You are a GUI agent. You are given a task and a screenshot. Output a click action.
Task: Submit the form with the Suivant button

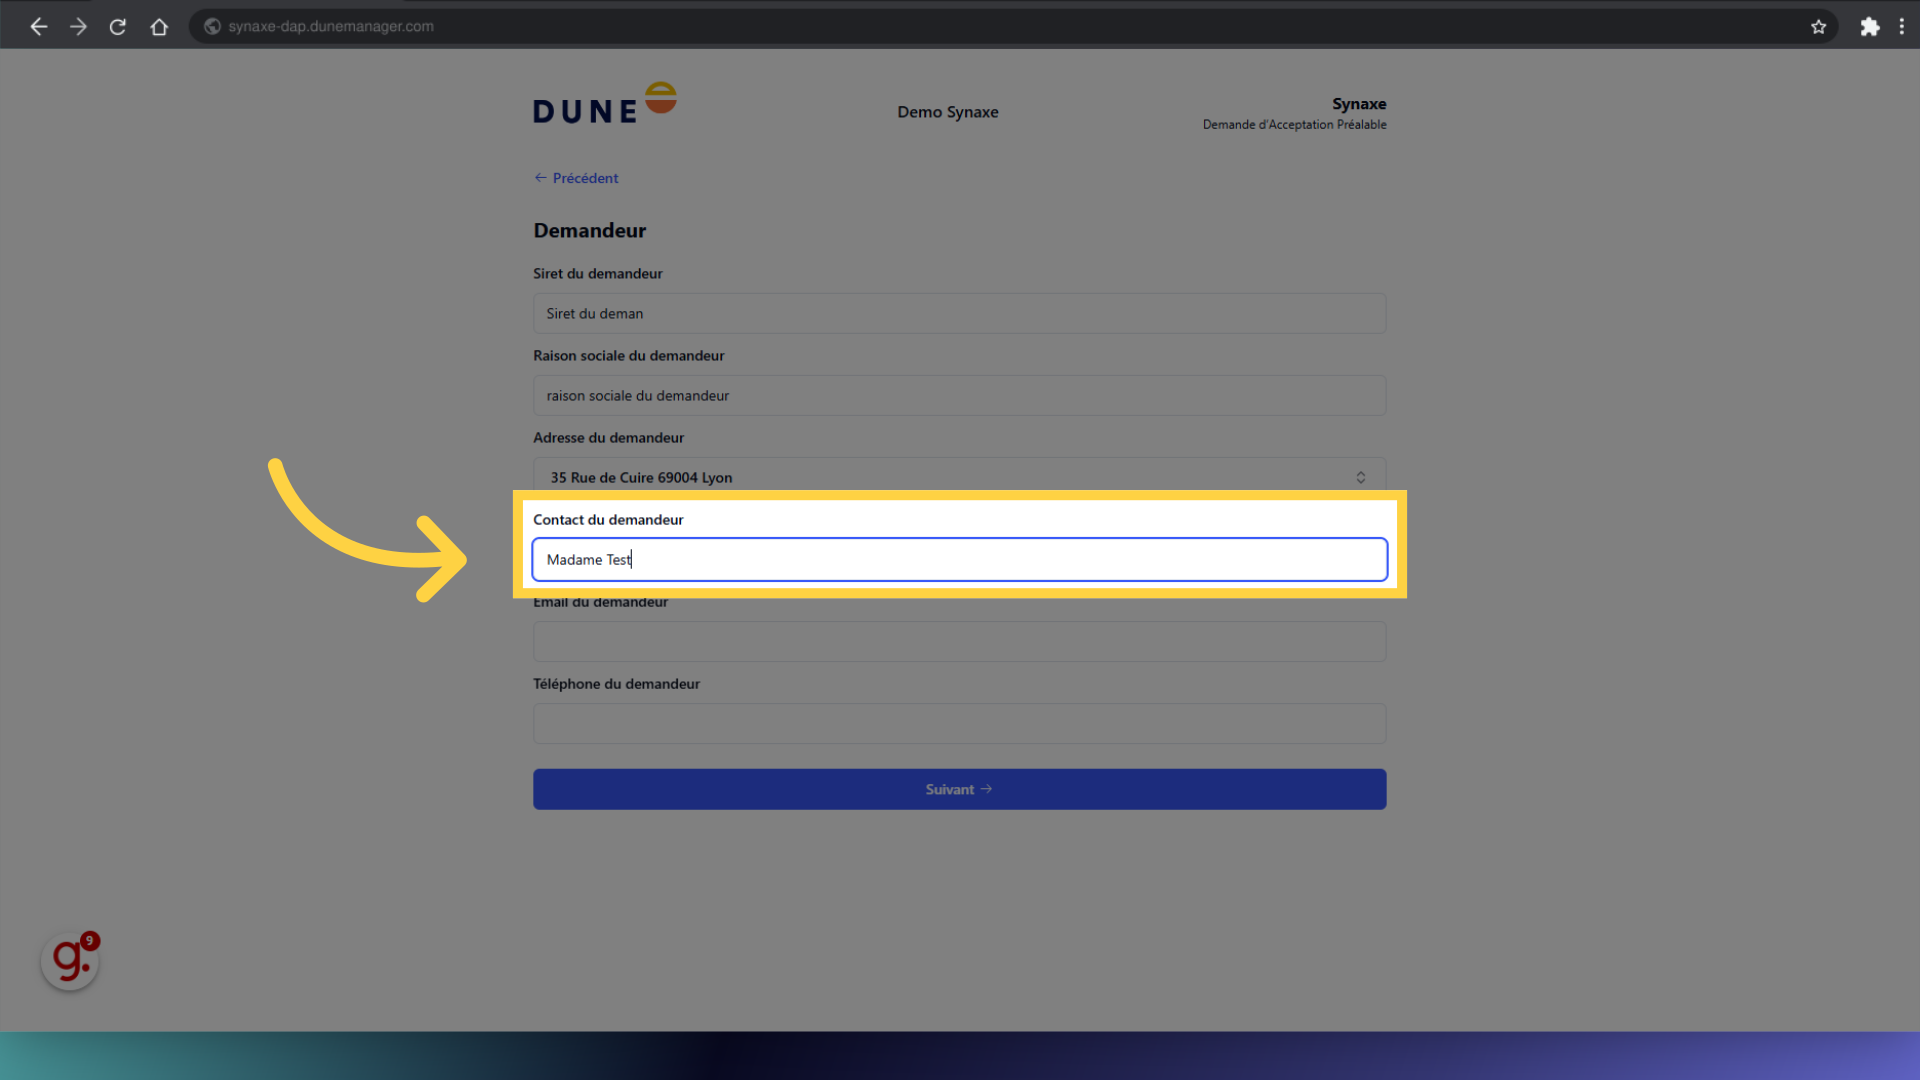click(958, 789)
